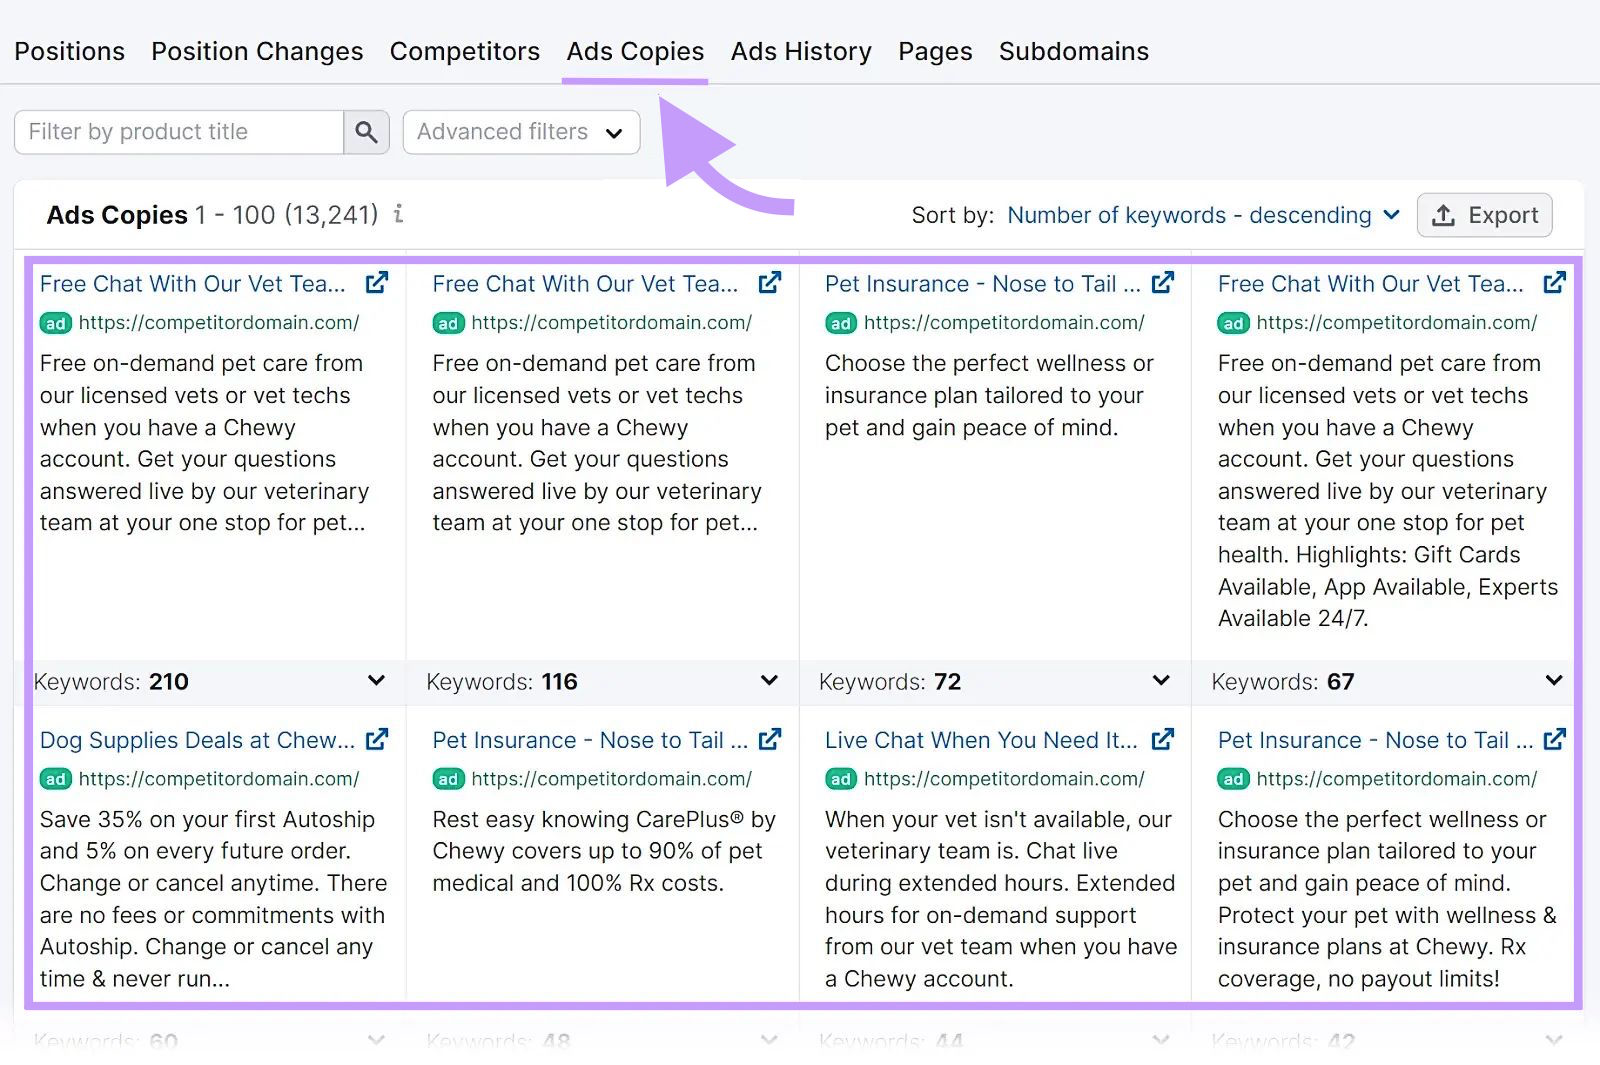This screenshot has width=1600, height=1065.
Task: Click competitordomain URL in Keywords 72 card
Action: coord(1004,323)
